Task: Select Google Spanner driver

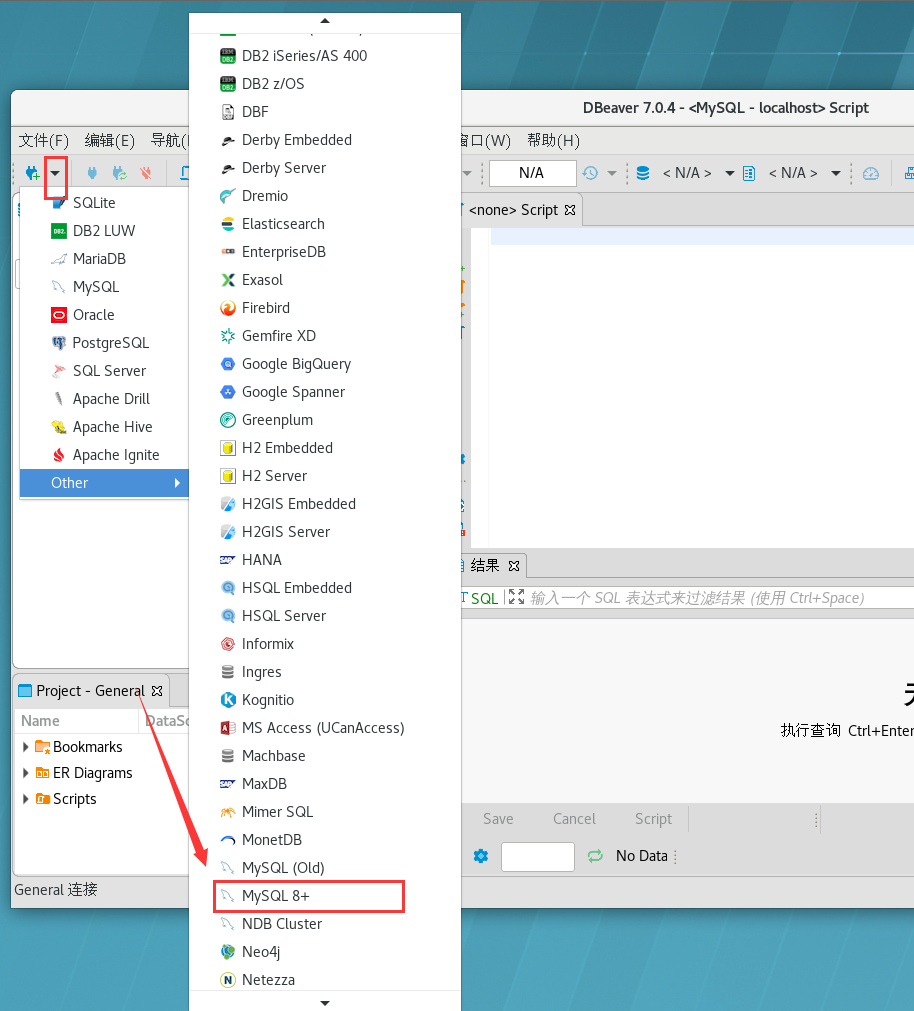Action: [x=325, y=392]
